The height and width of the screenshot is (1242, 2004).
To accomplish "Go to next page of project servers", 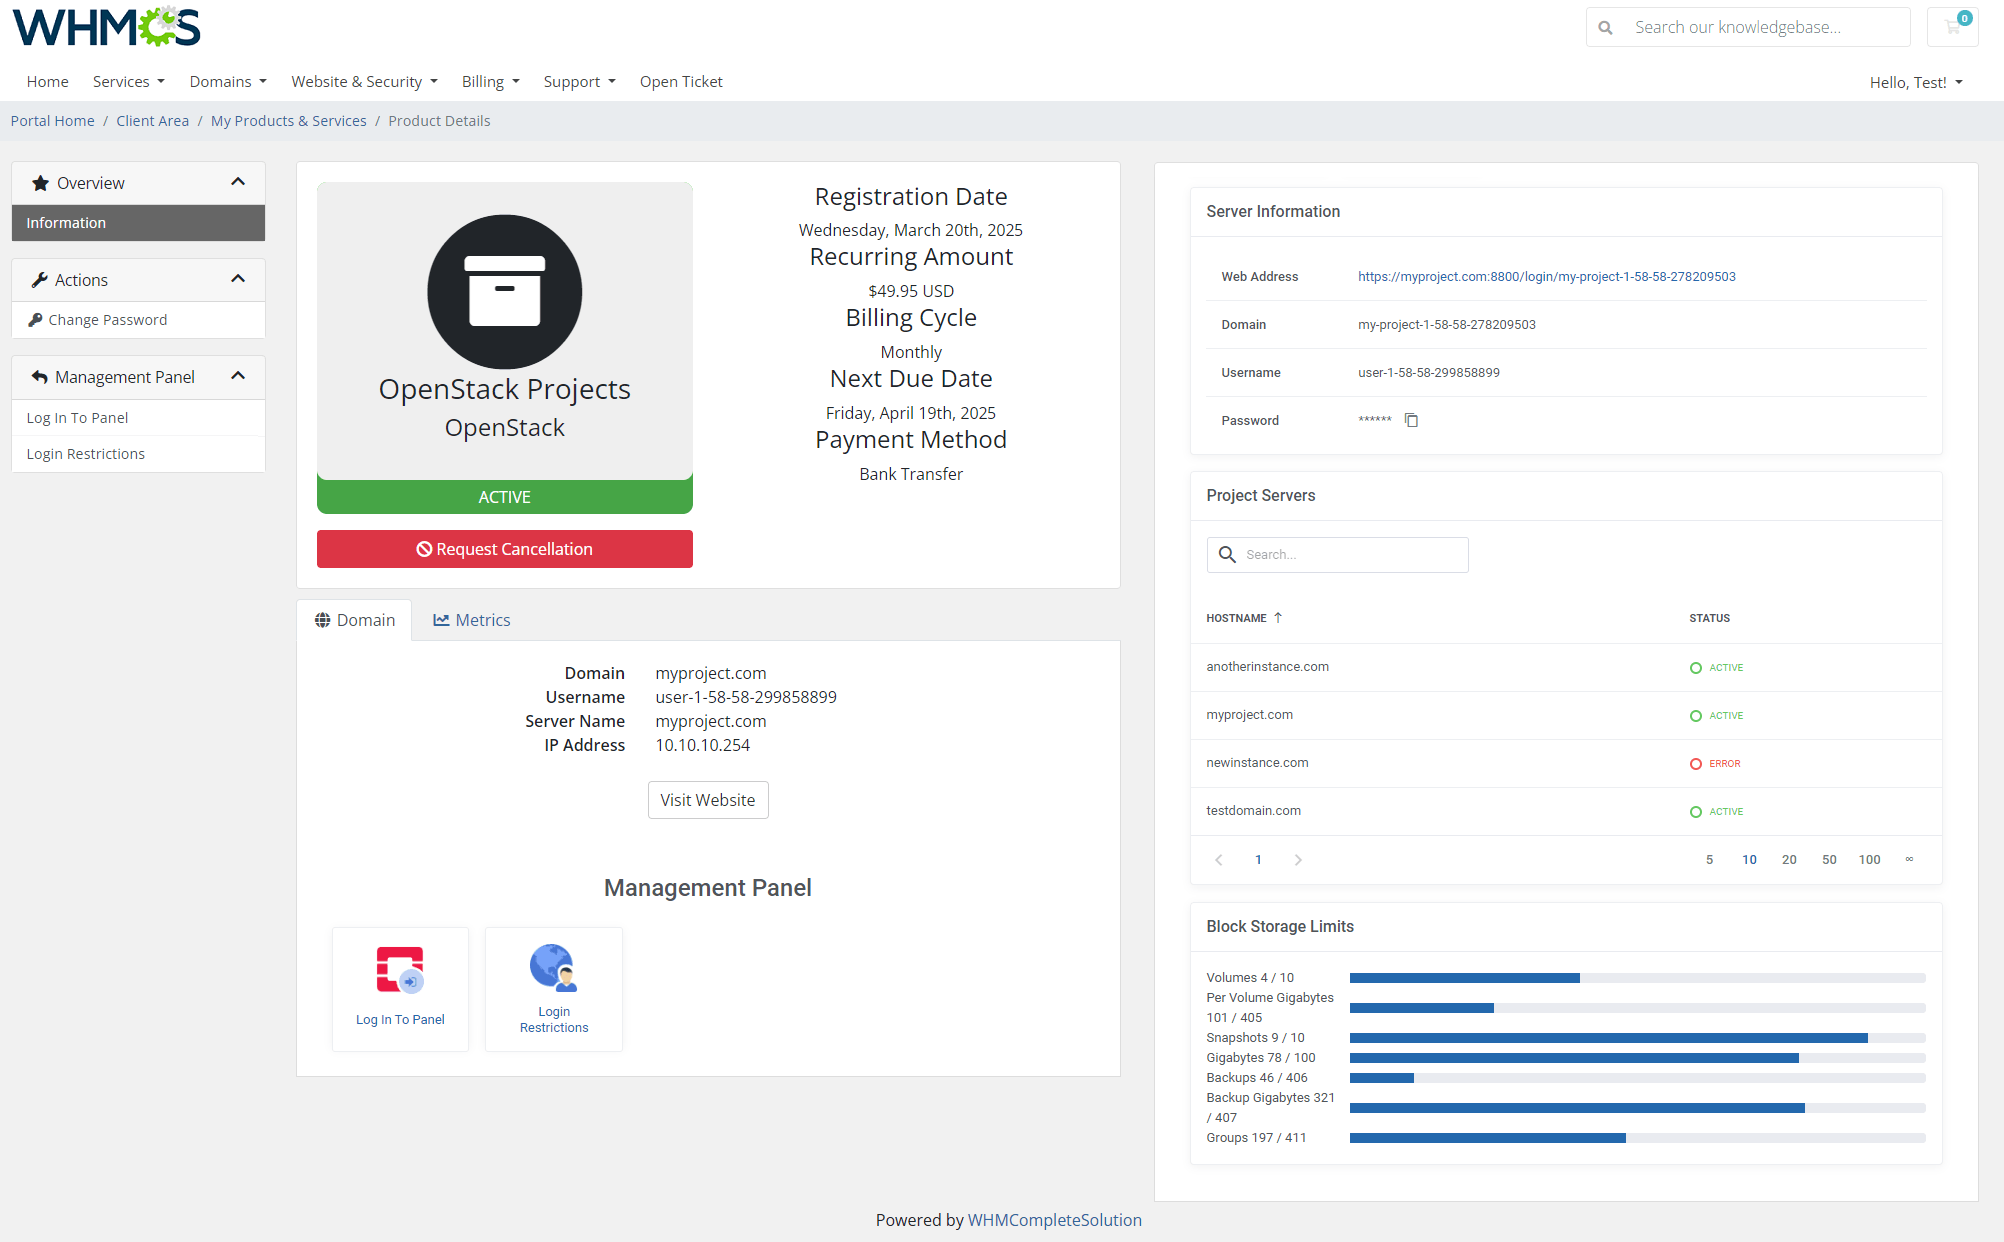I will pyautogui.click(x=1298, y=860).
